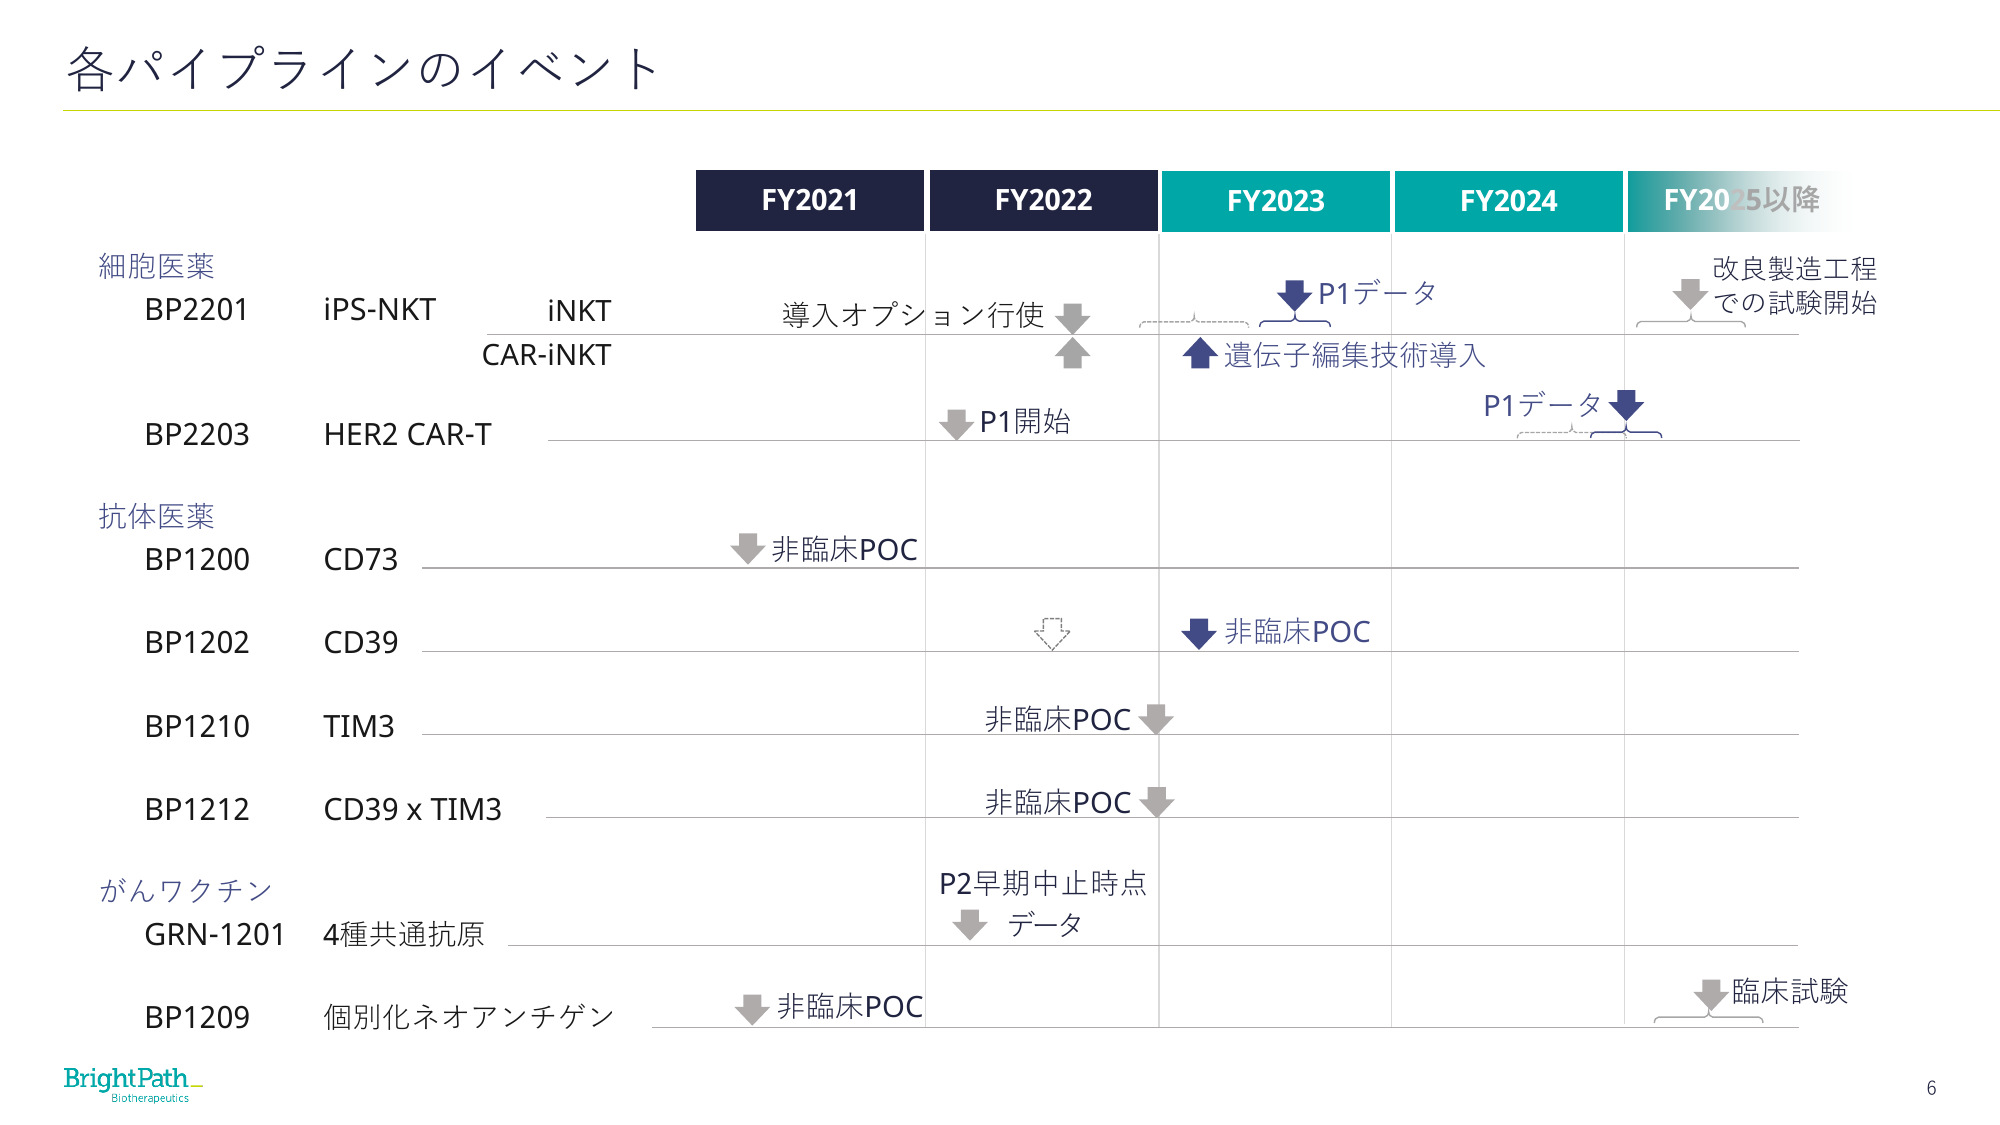Viewport: 2000px width, 1125px height.
Task: Click the gray arrow beside 導入オプション行使
Action: click(1072, 318)
